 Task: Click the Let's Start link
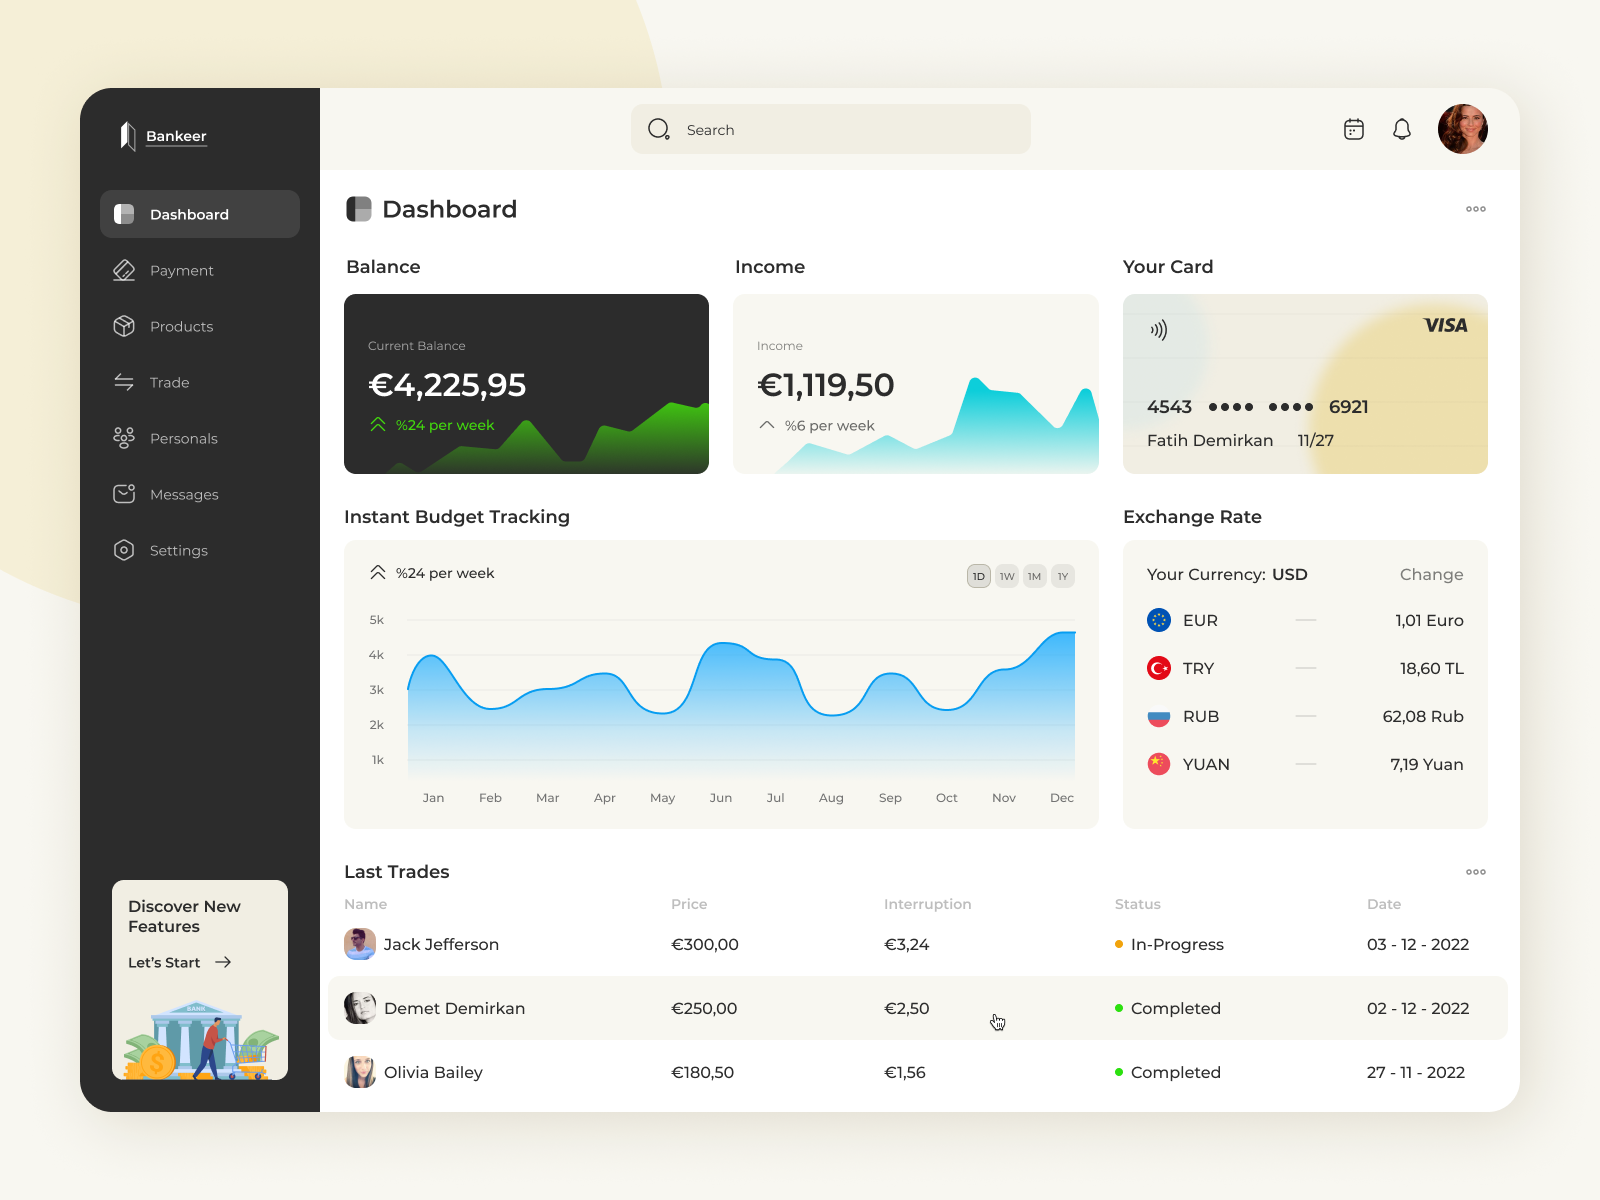point(164,962)
